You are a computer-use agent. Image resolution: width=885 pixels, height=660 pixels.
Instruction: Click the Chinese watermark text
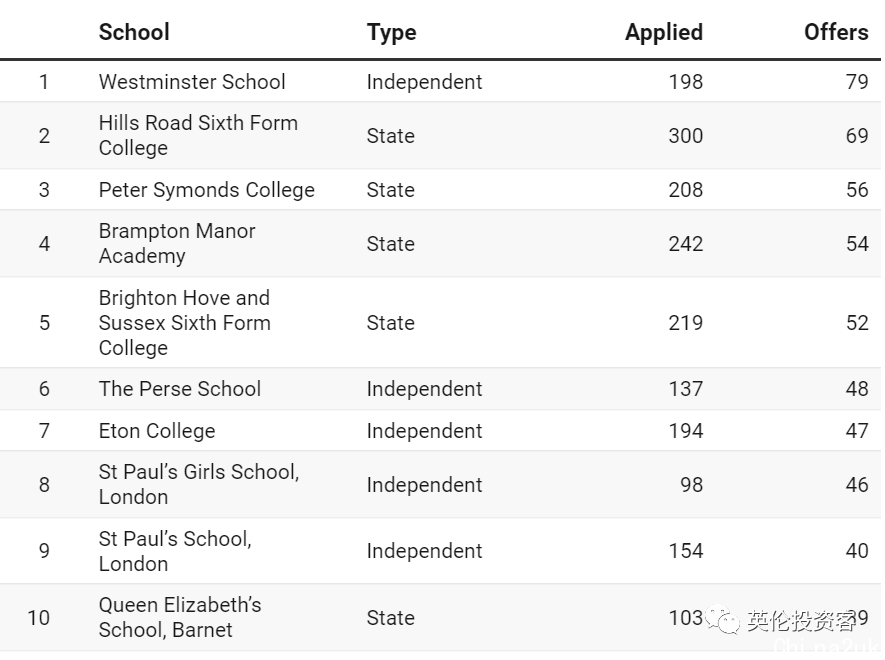(x=801, y=621)
